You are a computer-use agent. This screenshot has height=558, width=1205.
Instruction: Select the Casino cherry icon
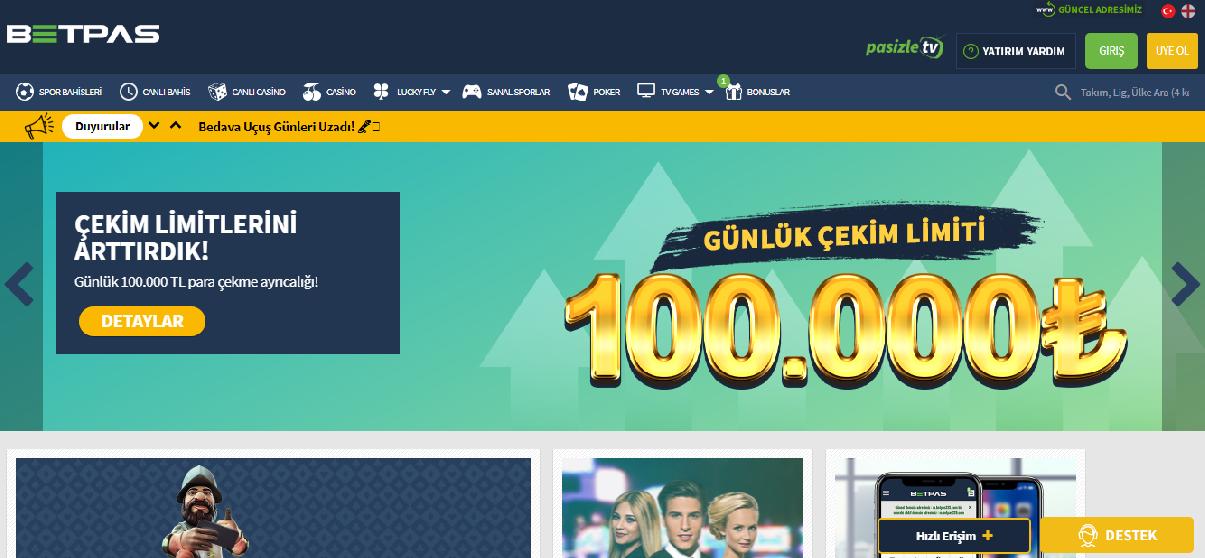pos(311,92)
